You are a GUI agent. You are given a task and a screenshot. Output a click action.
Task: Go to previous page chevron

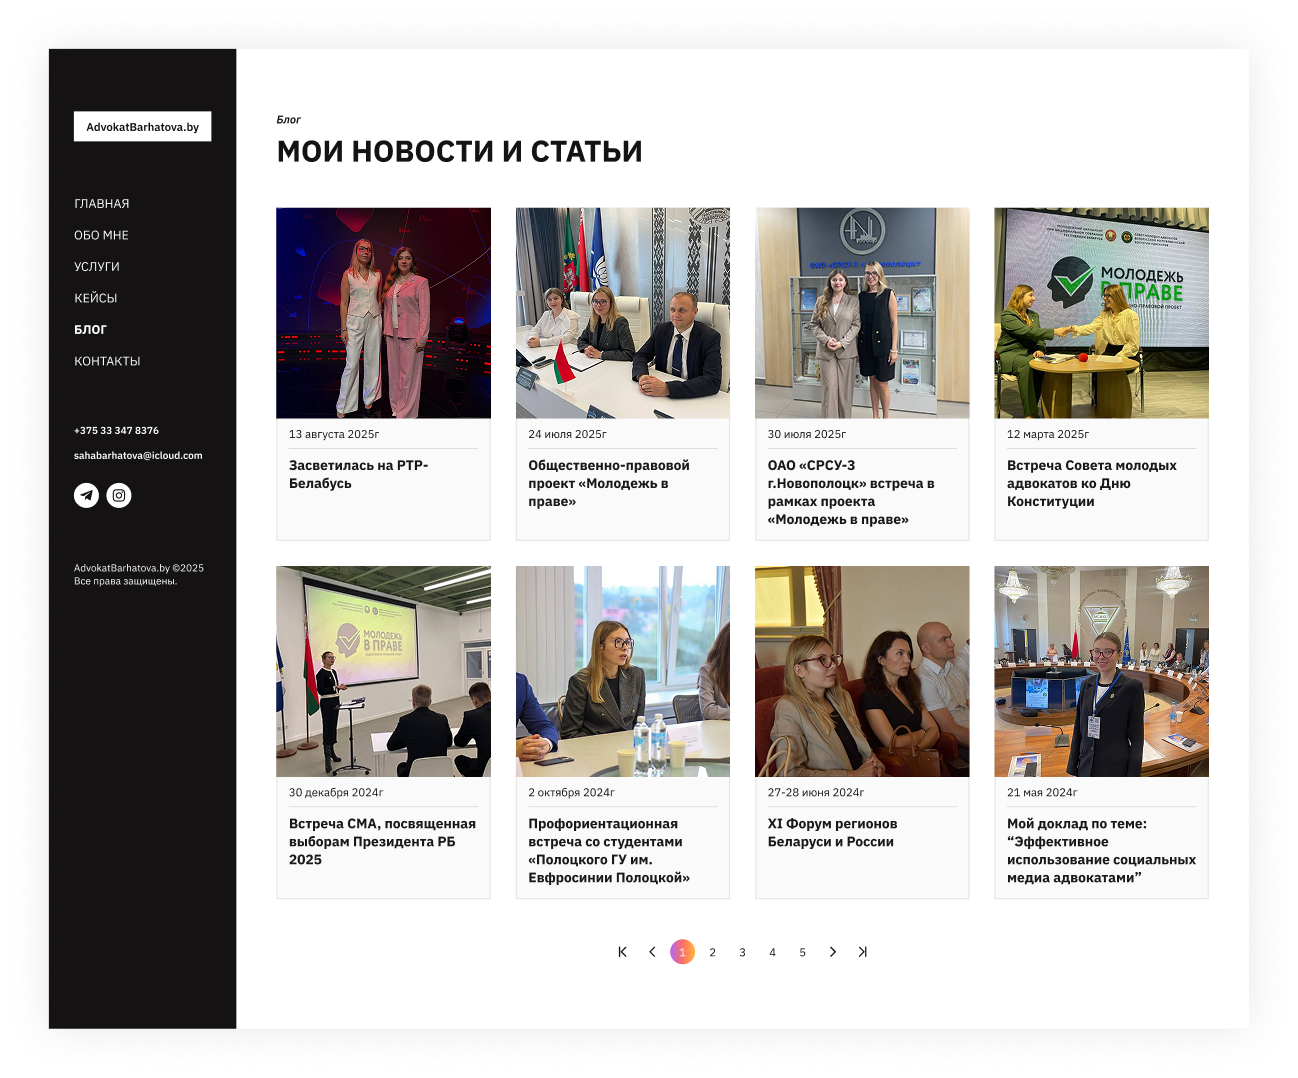(652, 952)
